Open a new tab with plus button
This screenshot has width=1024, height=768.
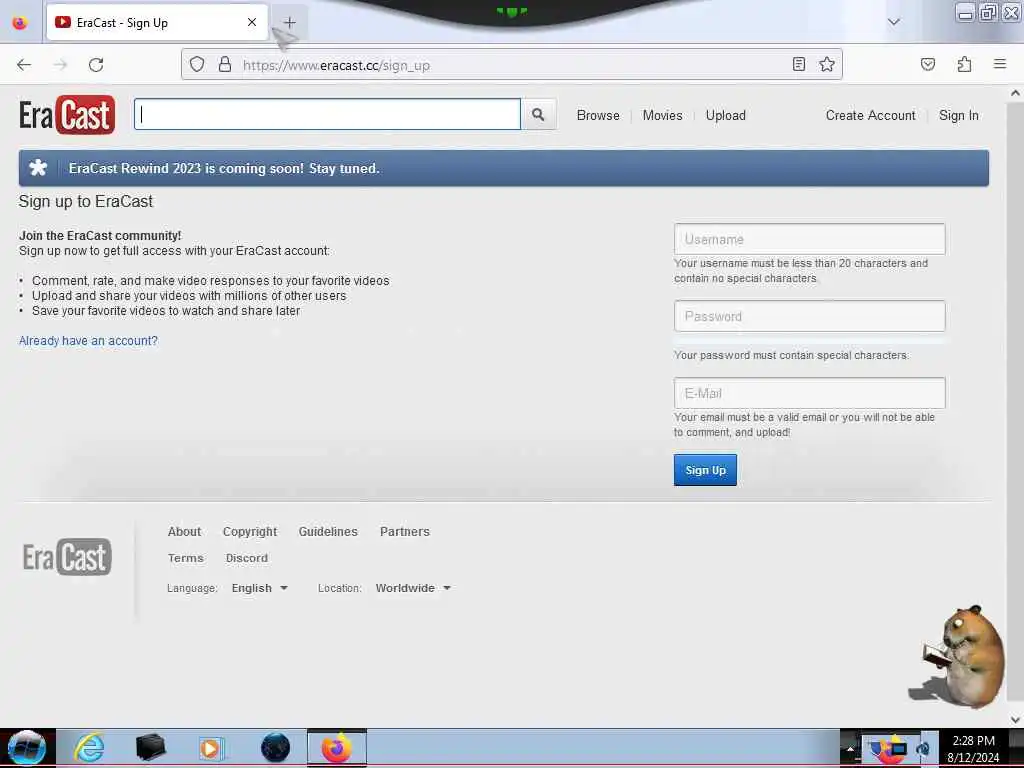coord(289,22)
